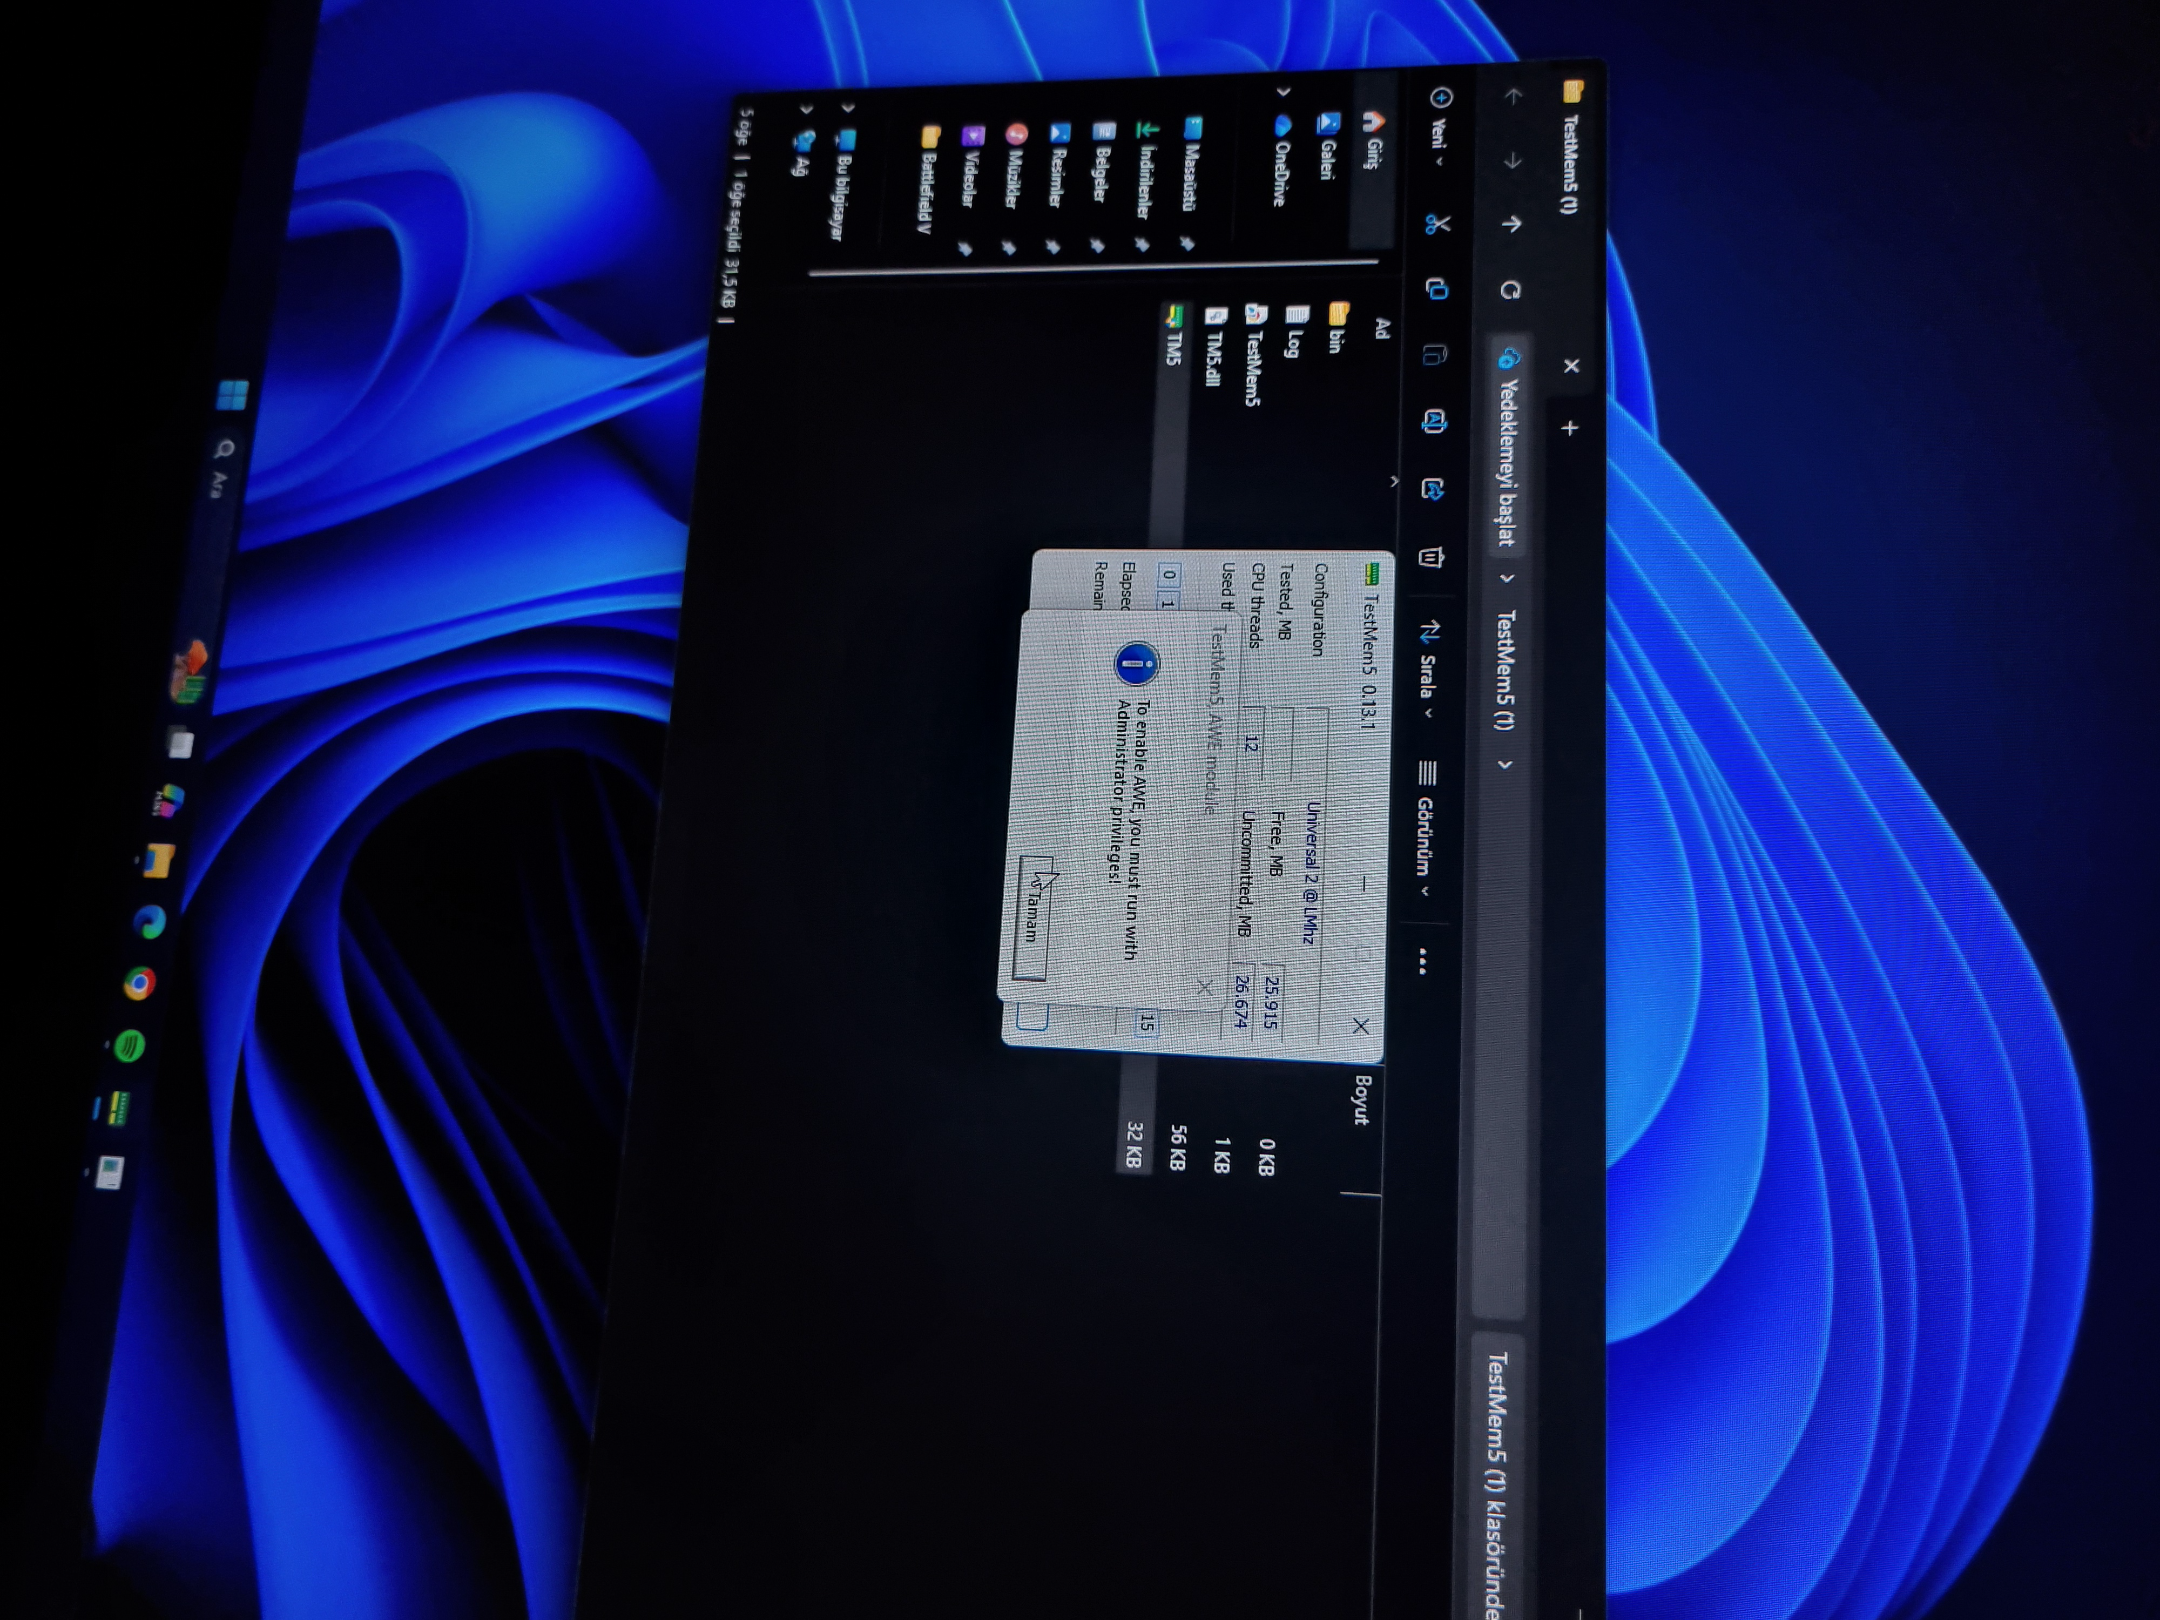Open the Sırala sort dropdown

1428,670
